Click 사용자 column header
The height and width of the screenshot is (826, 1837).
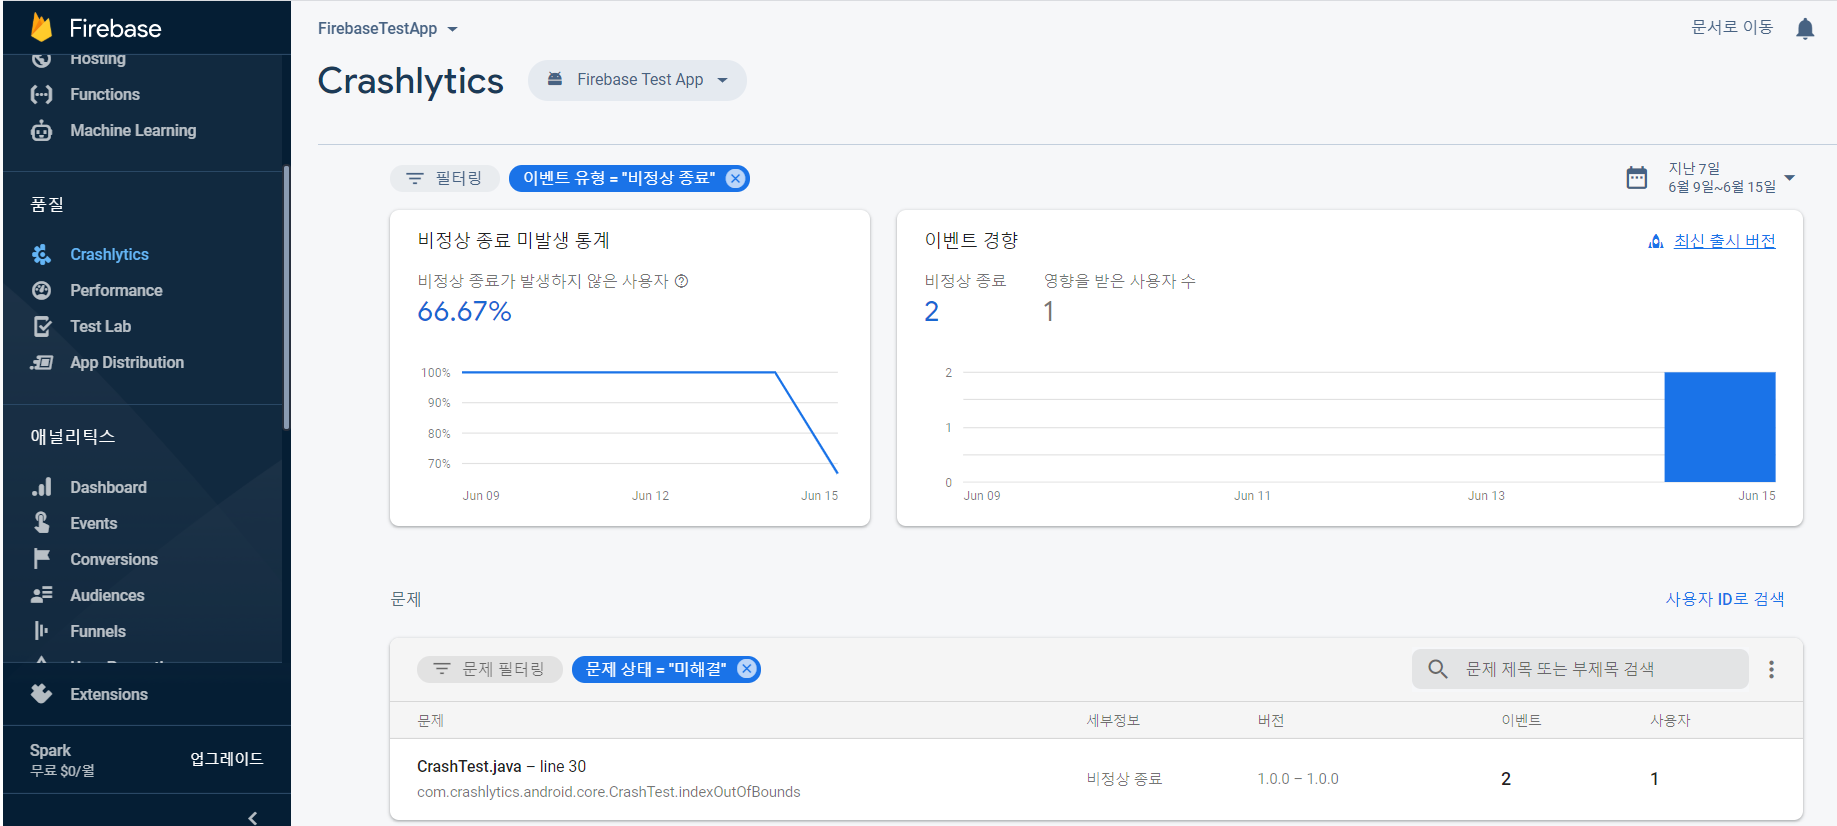tap(1670, 721)
